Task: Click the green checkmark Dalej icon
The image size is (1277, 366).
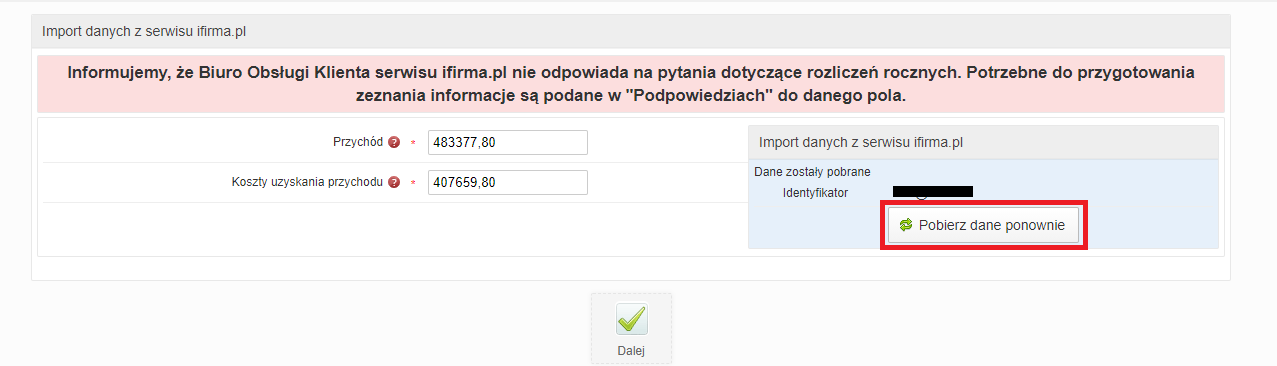Action: pos(631,319)
